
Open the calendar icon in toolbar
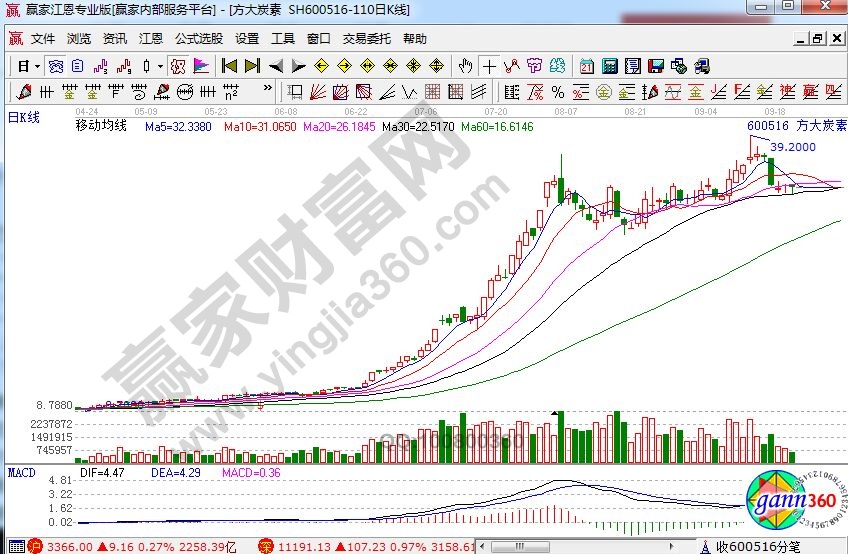click(x=586, y=66)
